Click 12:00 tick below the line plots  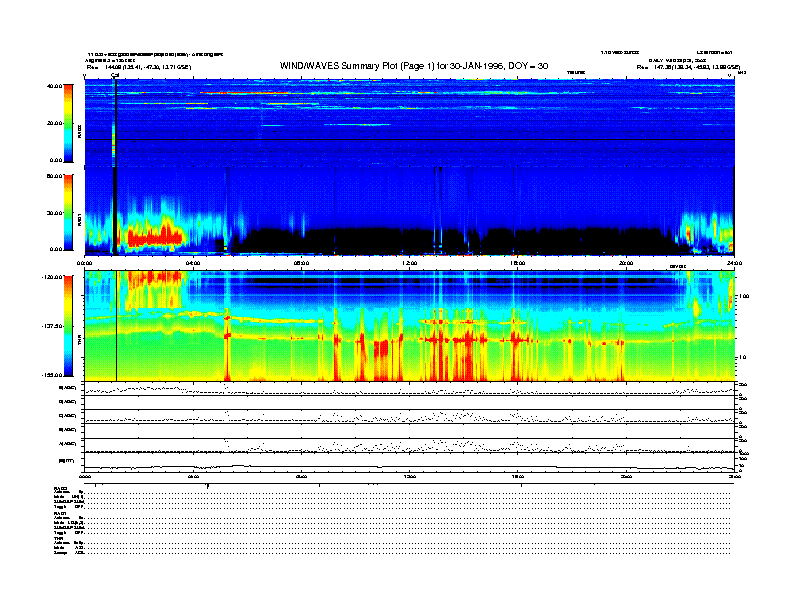(x=409, y=476)
